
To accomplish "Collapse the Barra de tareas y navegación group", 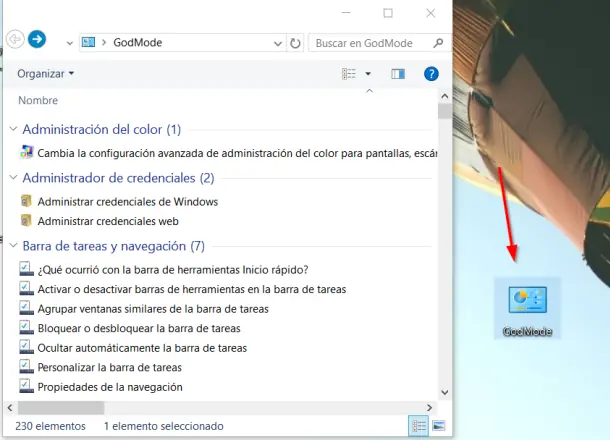I will pyautogui.click(x=13, y=245).
